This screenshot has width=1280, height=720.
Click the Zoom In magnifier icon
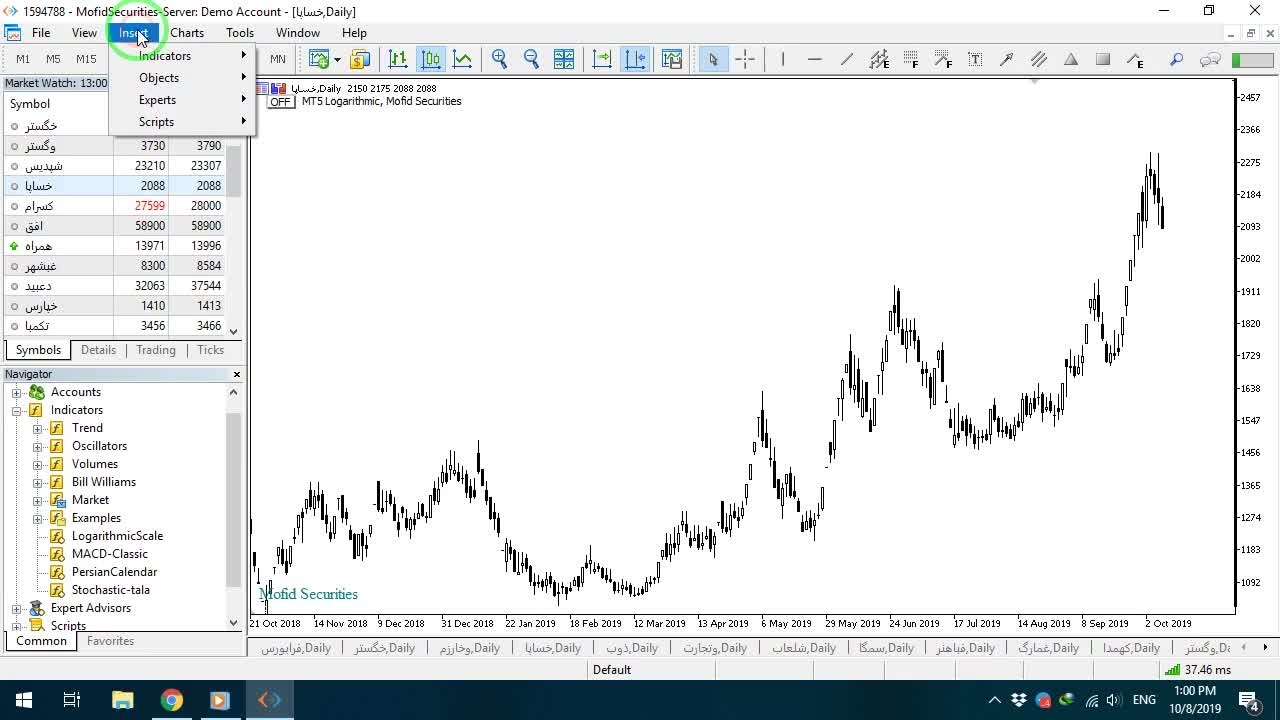coord(499,59)
